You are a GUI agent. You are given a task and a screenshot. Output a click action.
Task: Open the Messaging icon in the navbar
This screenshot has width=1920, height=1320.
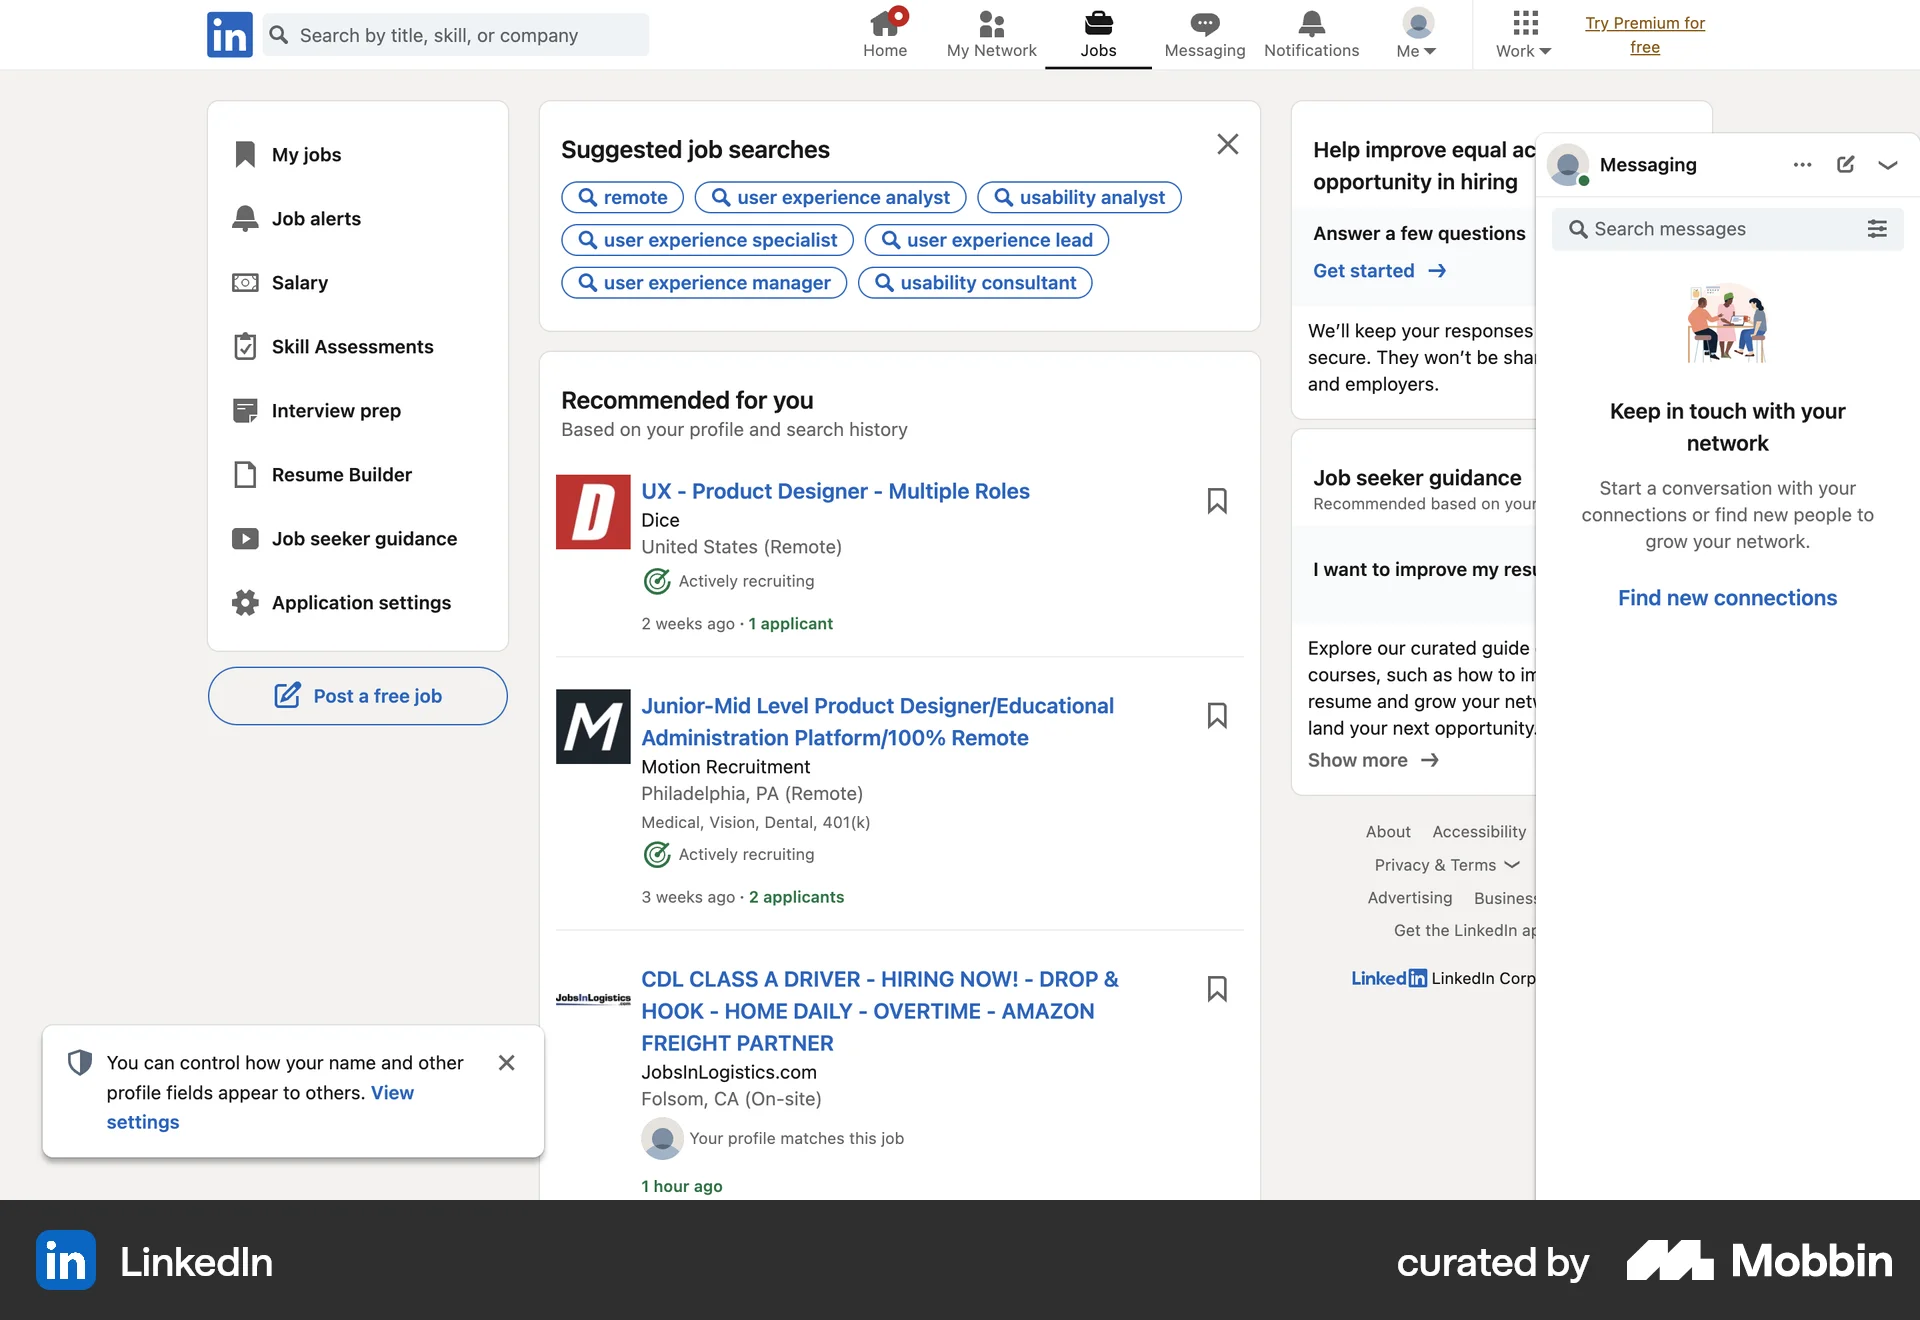pyautogui.click(x=1204, y=24)
